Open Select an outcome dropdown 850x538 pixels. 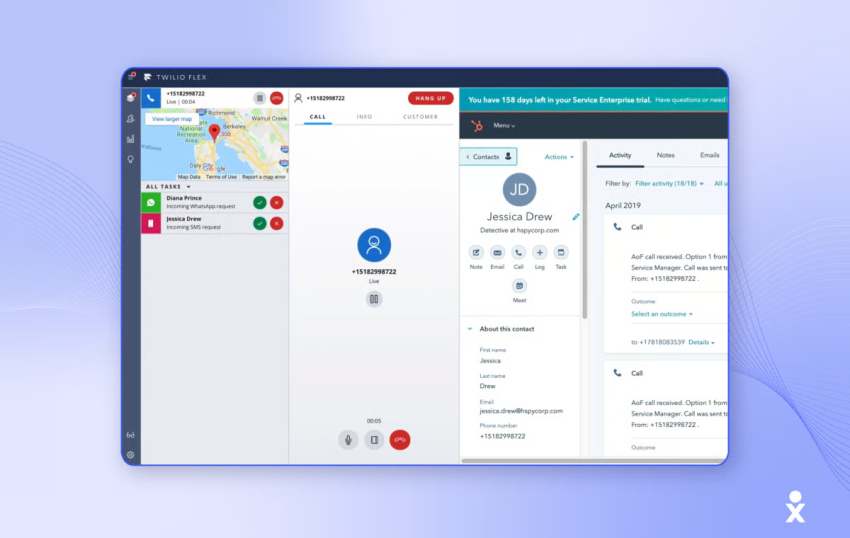(x=662, y=314)
